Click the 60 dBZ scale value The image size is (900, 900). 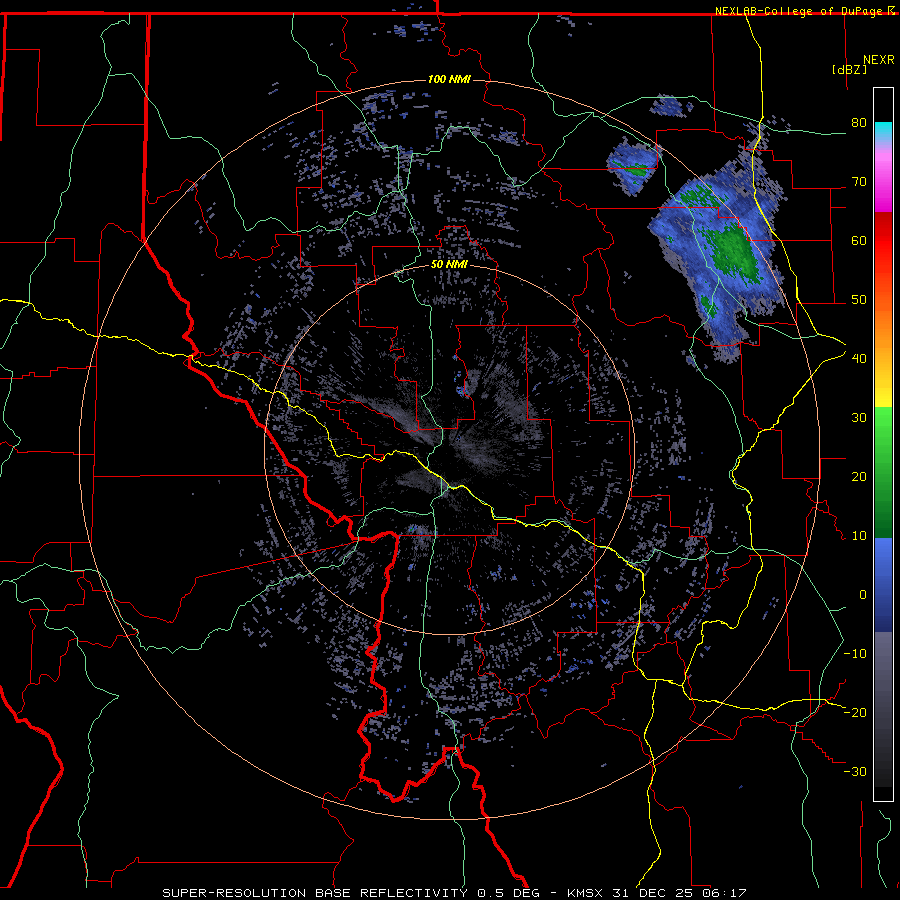click(x=859, y=240)
